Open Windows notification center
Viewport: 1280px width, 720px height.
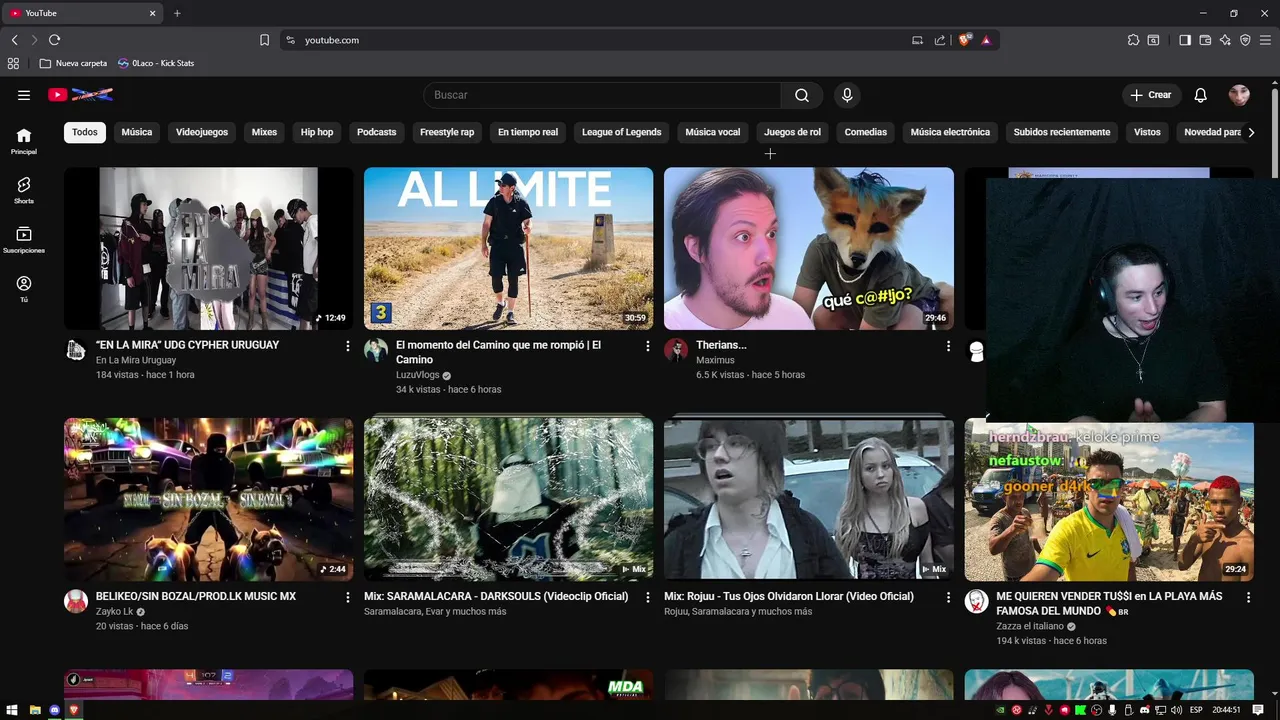tap(1258, 710)
